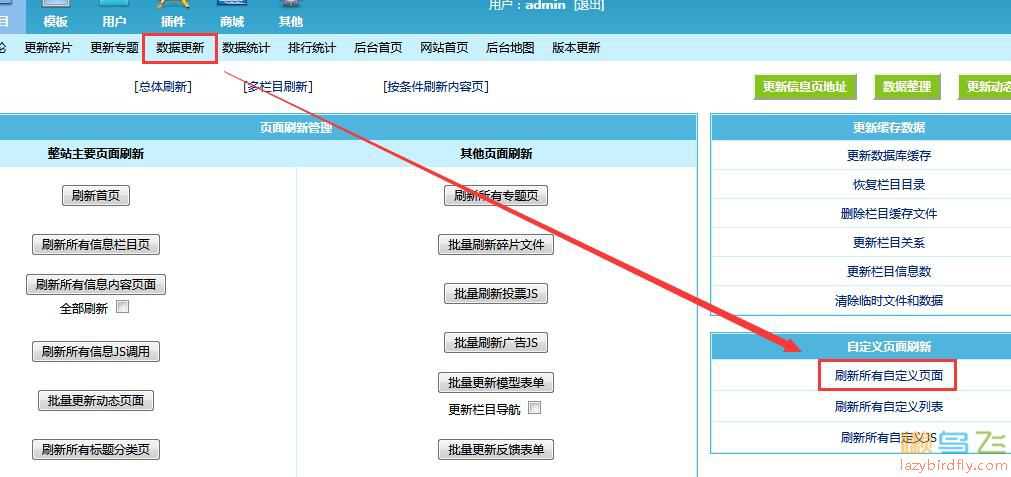Screen dimensions: 1011x477
Task: Select the 数据统计 submenu item
Action: point(246,48)
